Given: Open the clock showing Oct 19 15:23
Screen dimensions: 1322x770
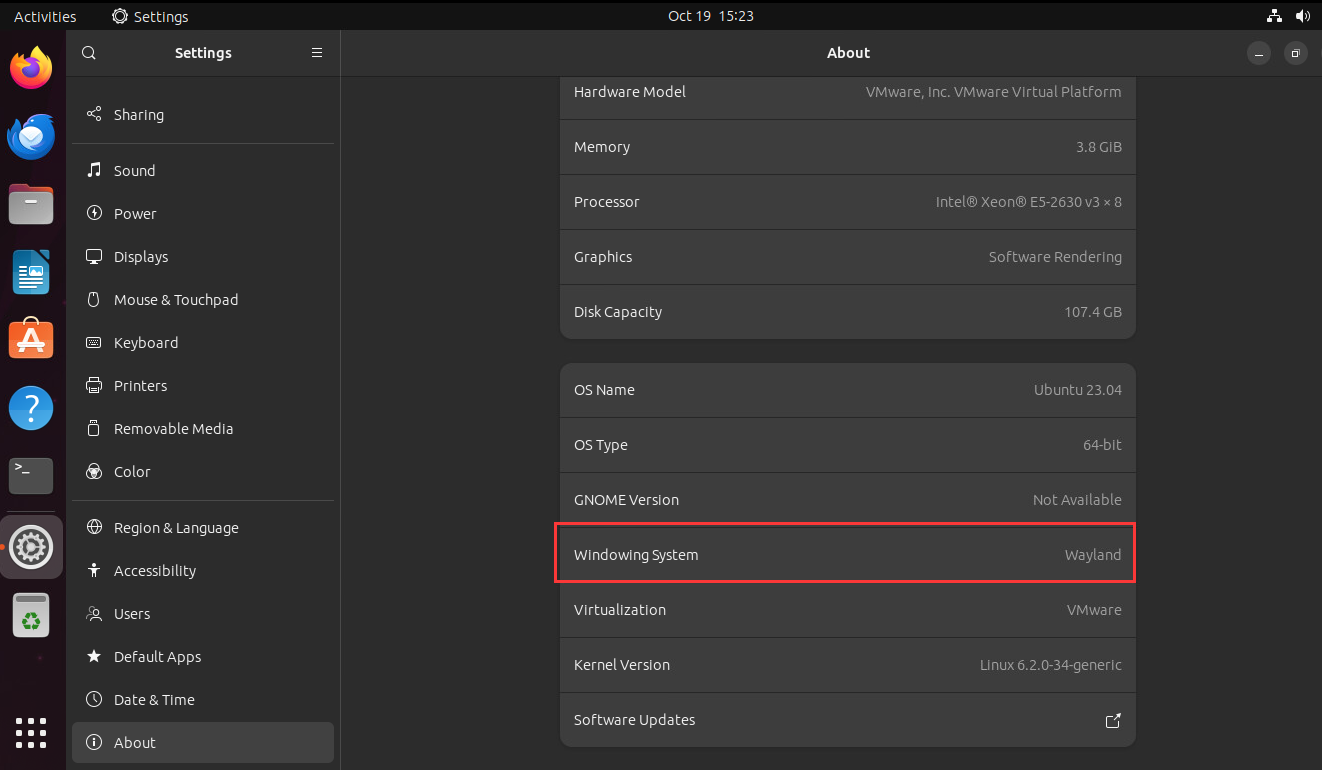Looking at the screenshot, I should click(x=711, y=16).
